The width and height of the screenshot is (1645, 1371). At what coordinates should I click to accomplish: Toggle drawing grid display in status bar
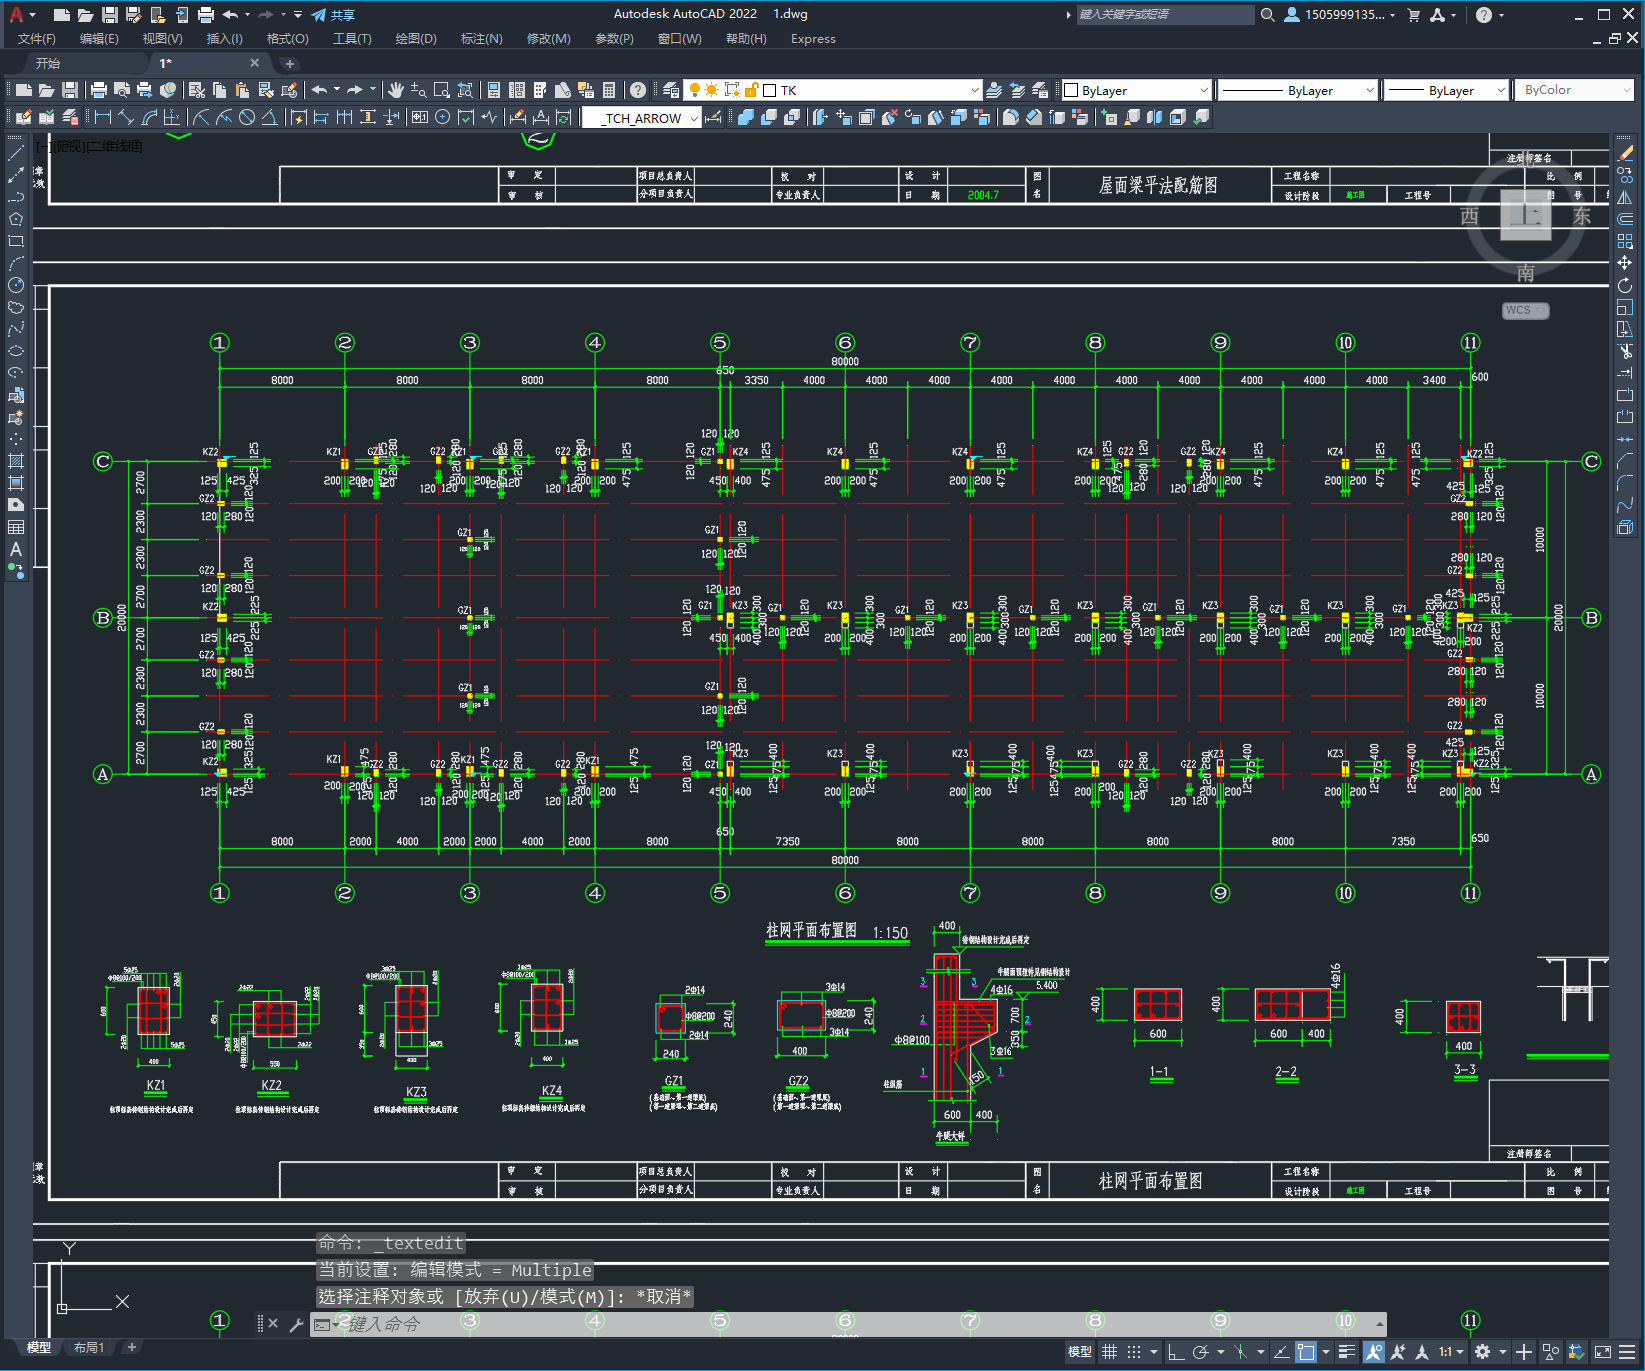[x=1109, y=1352]
